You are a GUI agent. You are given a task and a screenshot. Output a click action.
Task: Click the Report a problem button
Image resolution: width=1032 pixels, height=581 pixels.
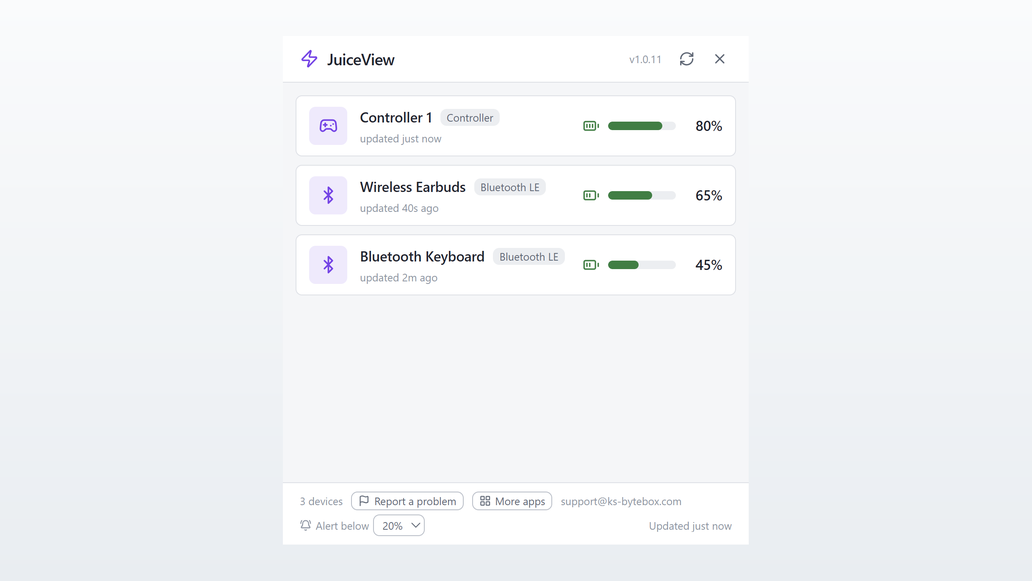click(x=407, y=501)
